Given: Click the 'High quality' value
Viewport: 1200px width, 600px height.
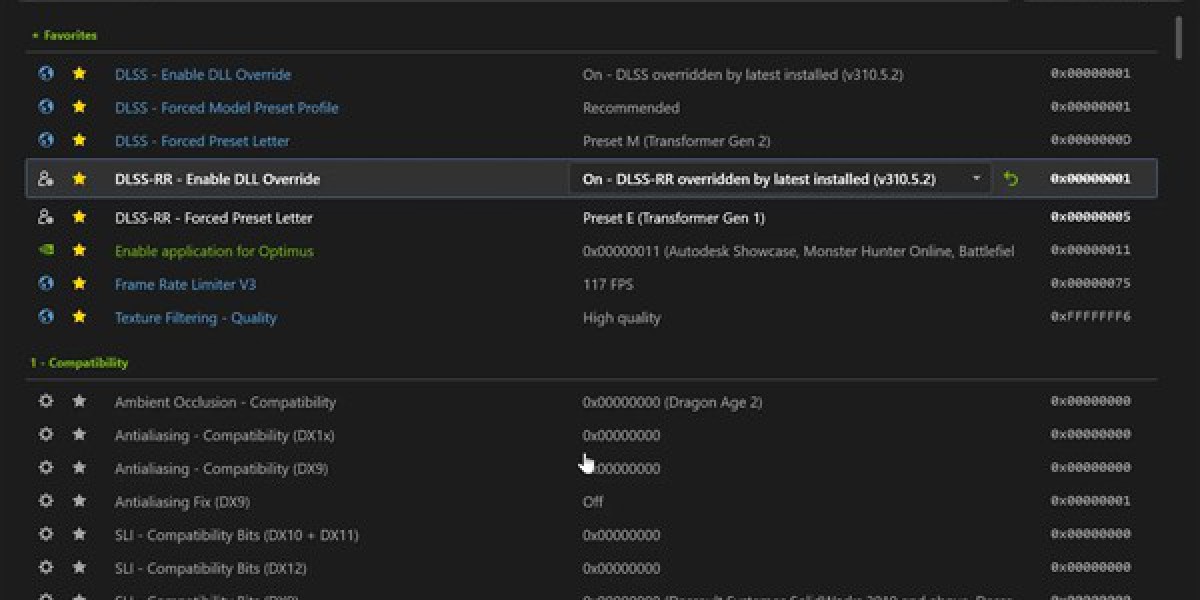Looking at the screenshot, I should coord(622,317).
